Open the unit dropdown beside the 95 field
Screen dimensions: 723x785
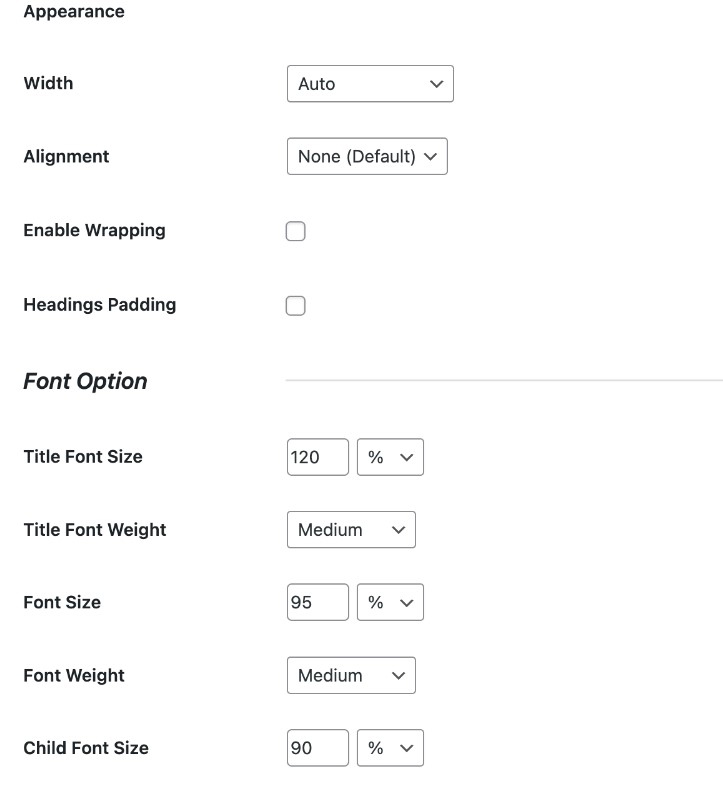coord(390,603)
